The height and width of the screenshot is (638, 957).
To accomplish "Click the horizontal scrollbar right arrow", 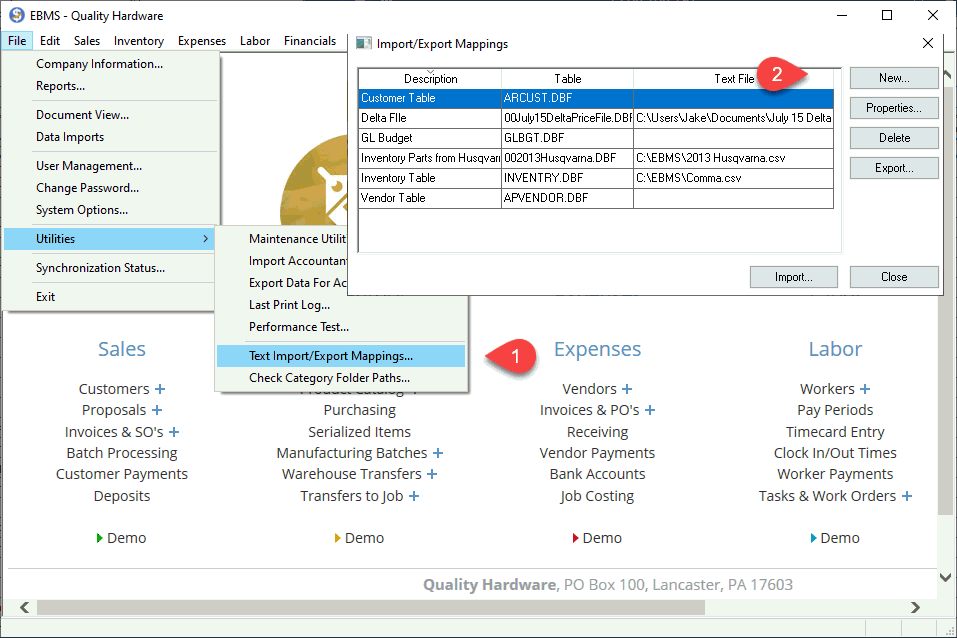I will click(915, 607).
